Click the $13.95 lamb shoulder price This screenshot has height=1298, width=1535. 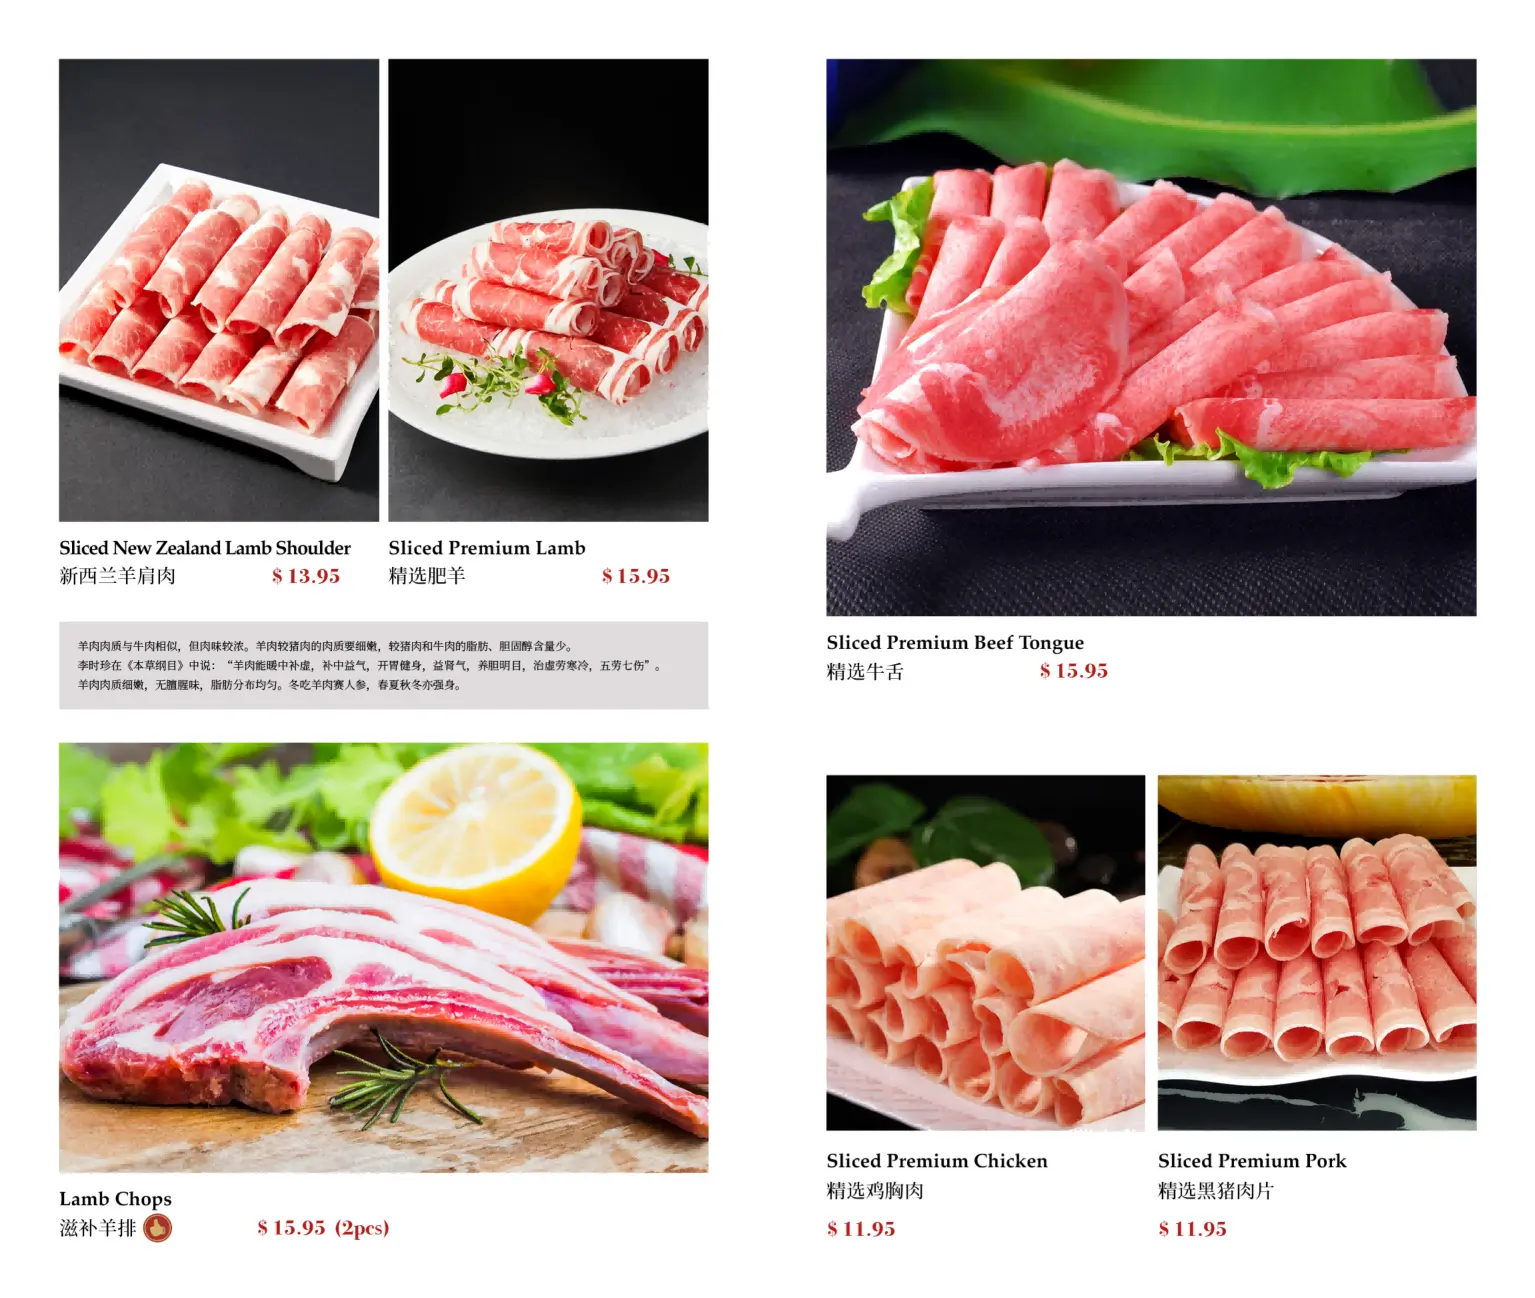[x=306, y=576]
